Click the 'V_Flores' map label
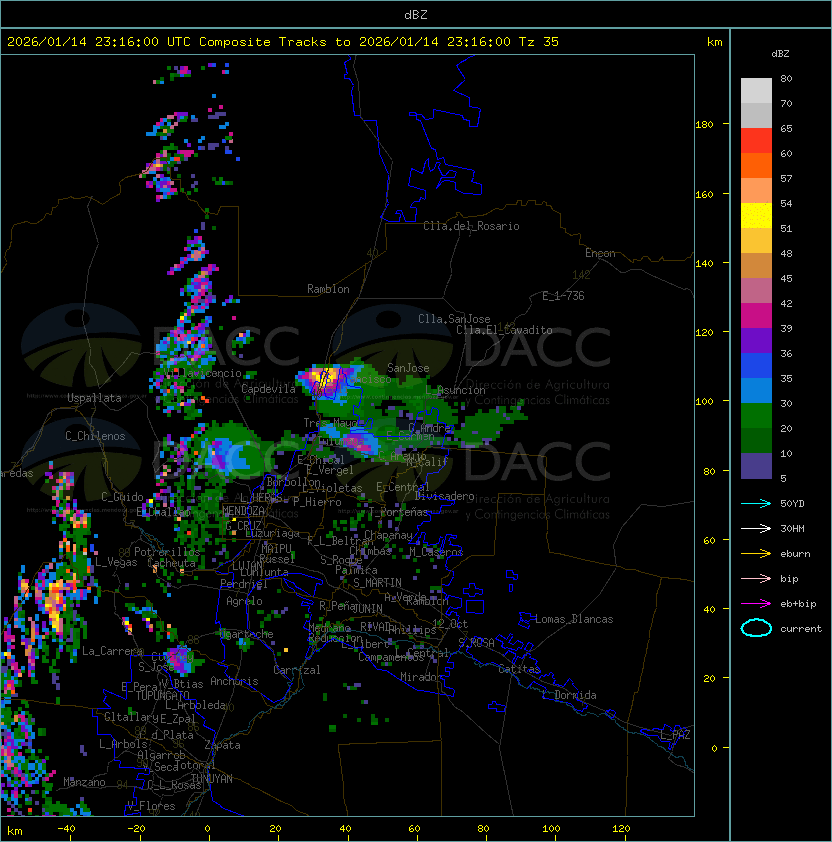This screenshot has height=842, width=832. point(151,806)
